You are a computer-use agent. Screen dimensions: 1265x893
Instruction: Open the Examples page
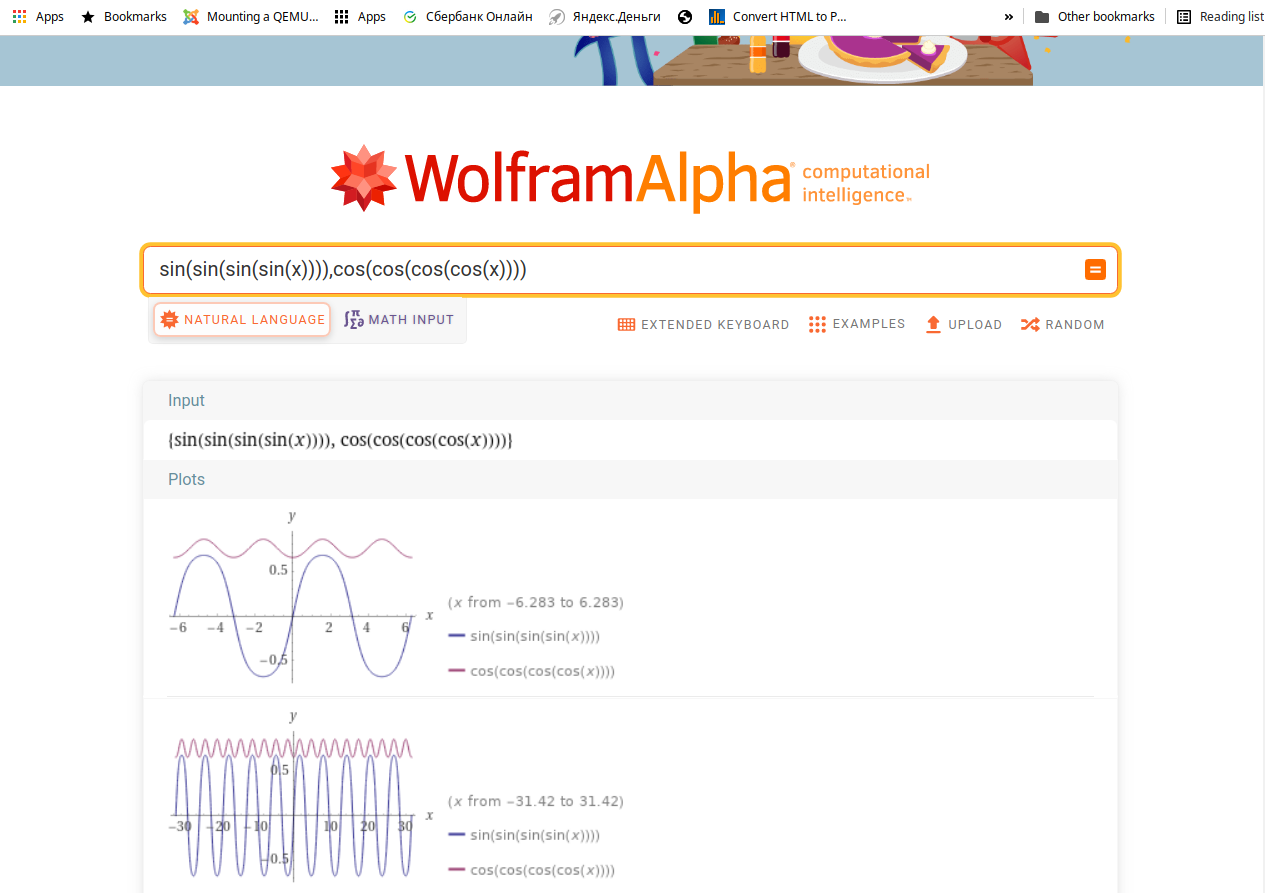(x=857, y=325)
